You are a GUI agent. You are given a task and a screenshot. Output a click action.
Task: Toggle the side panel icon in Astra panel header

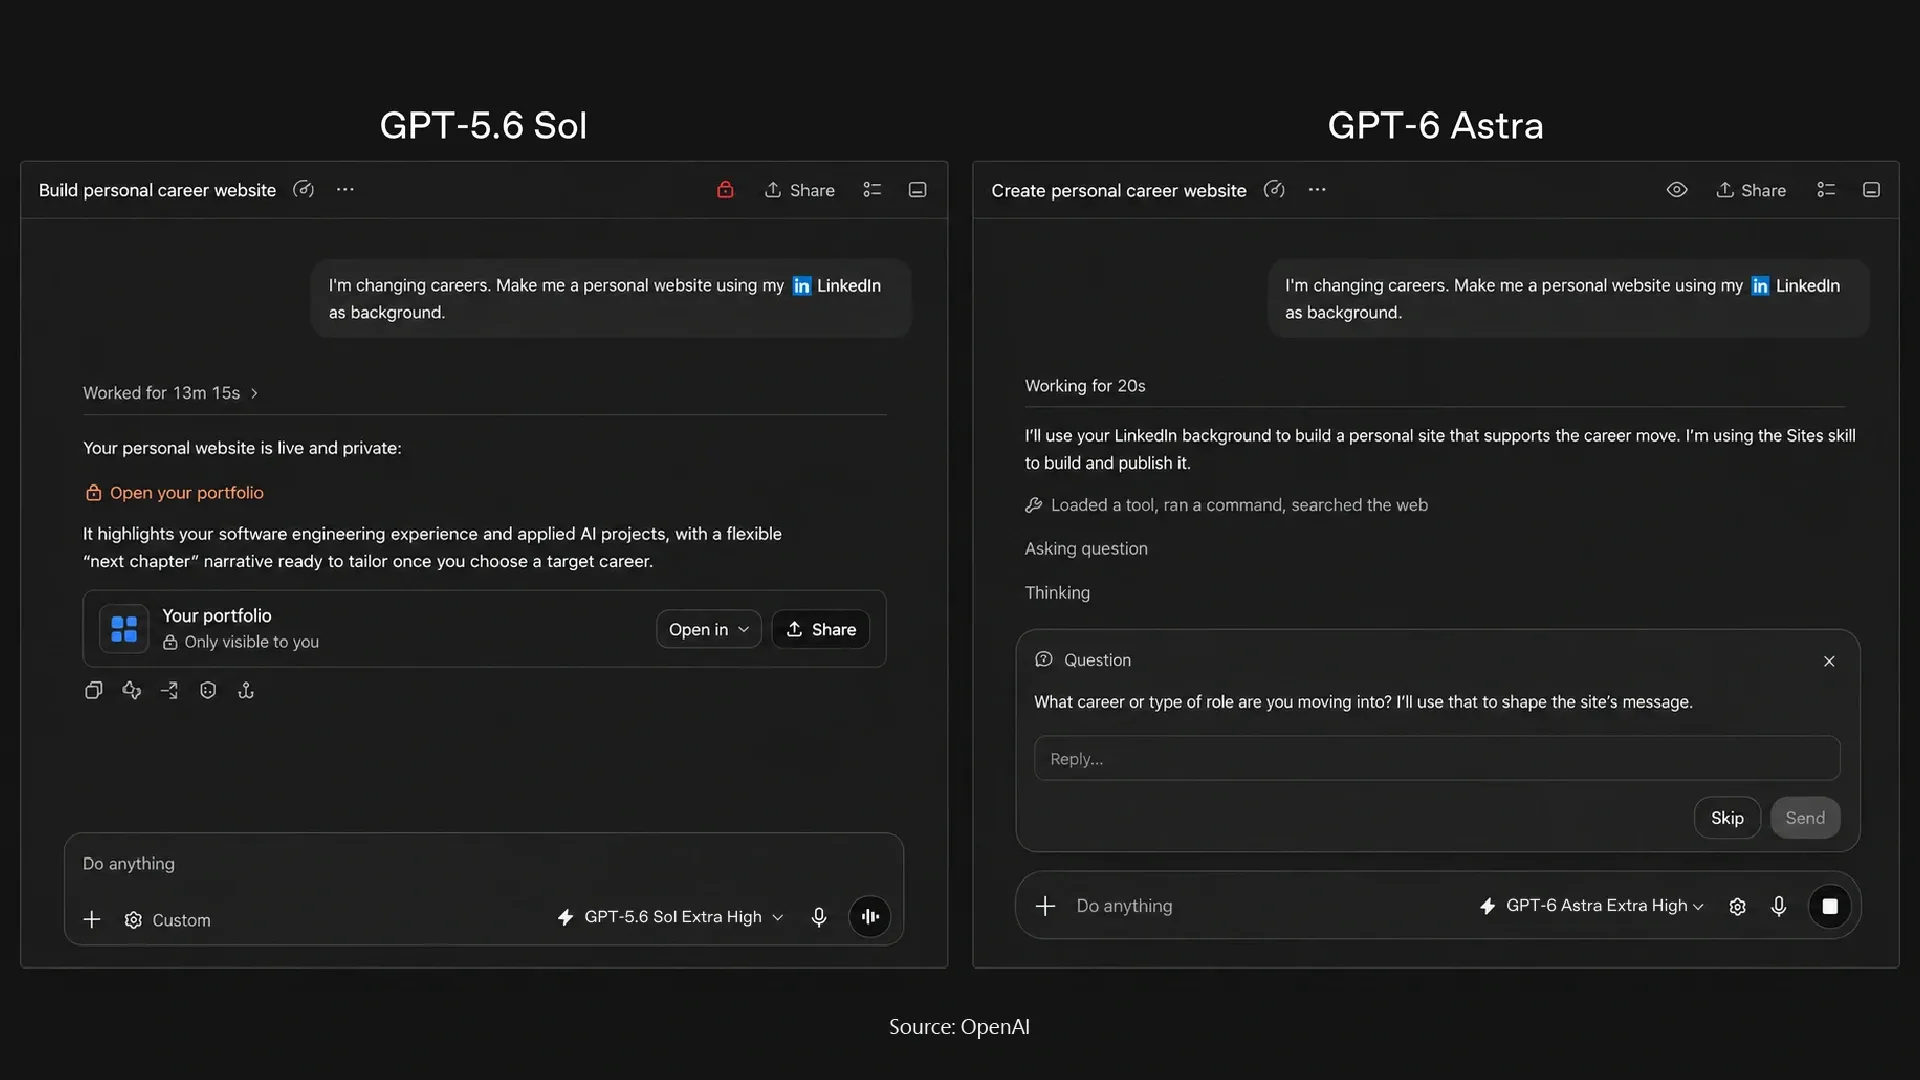(x=1871, y=189)
